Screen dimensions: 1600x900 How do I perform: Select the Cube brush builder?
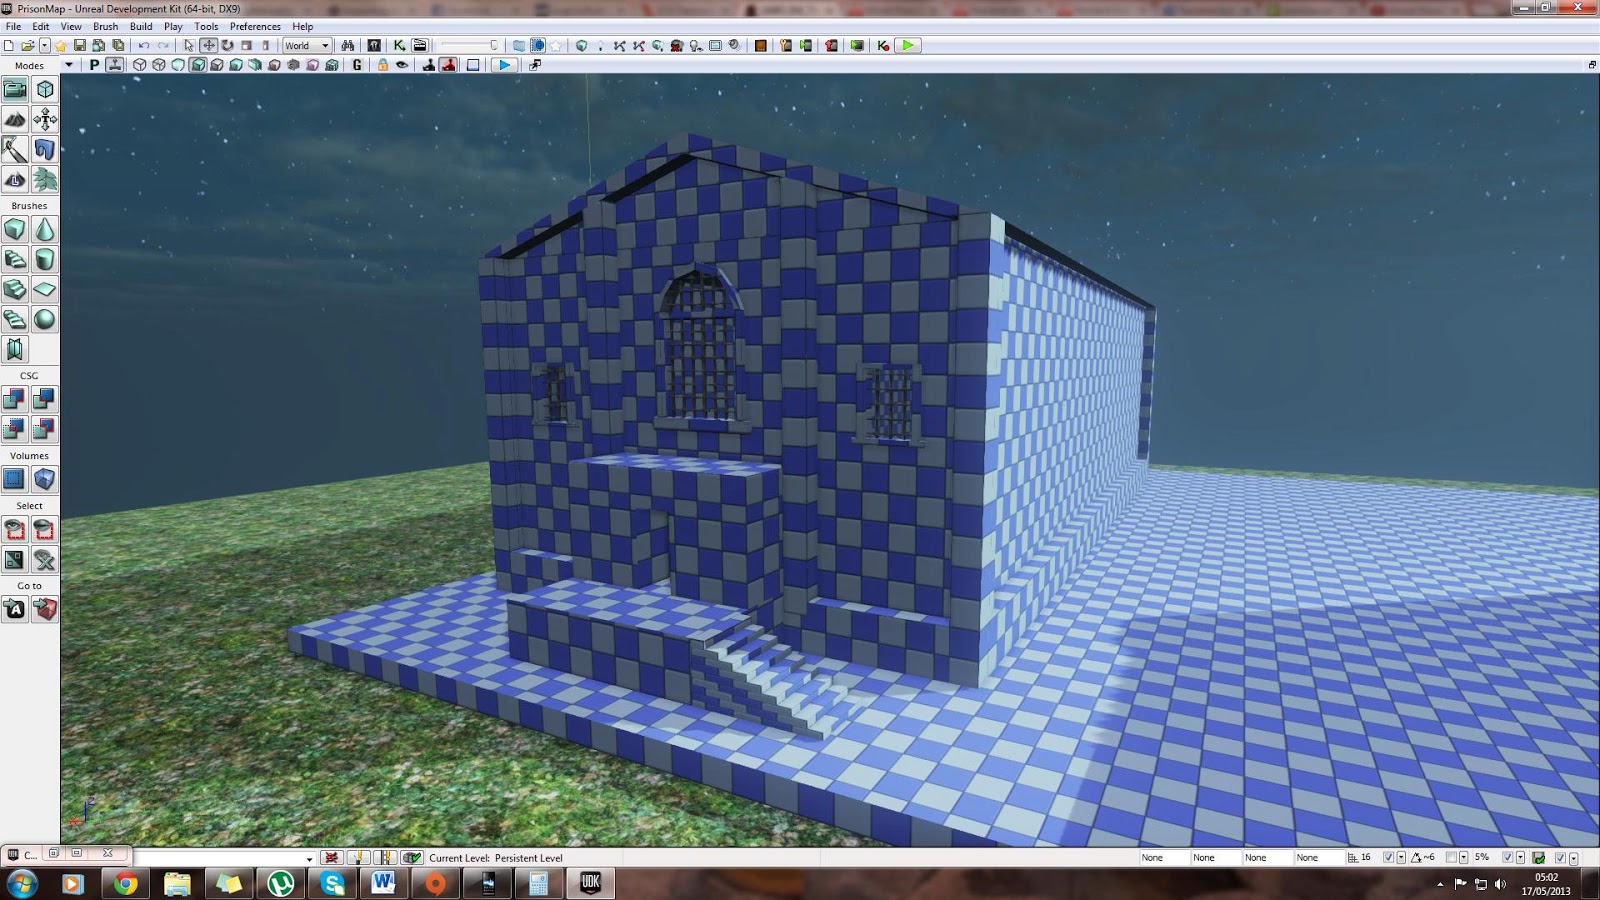point(14,229)
